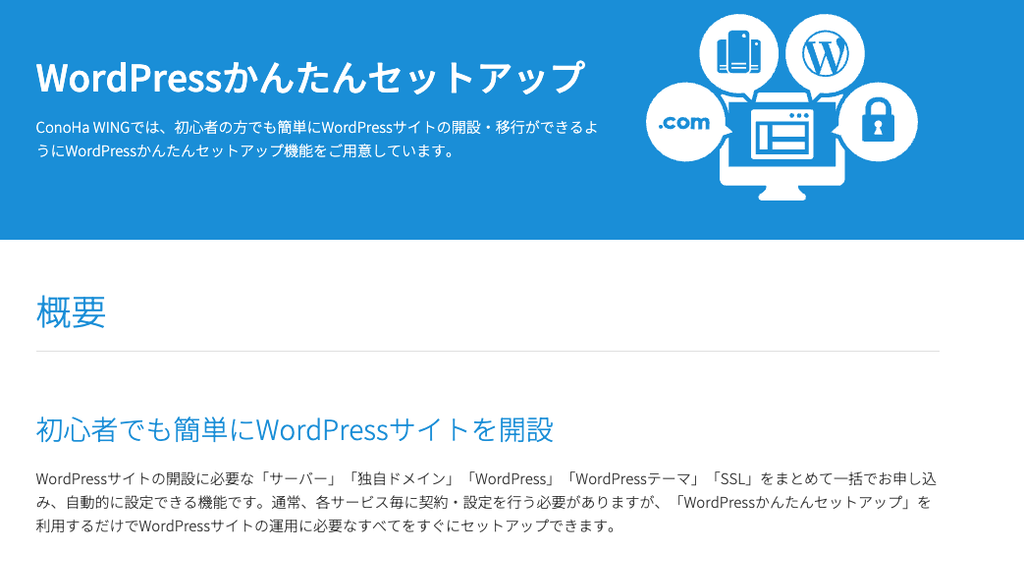Click the body paragraph starting WordPressサイトの開設に必要な
The width and height of the screenshot is (1024, 562).
(x=487, y=502)
